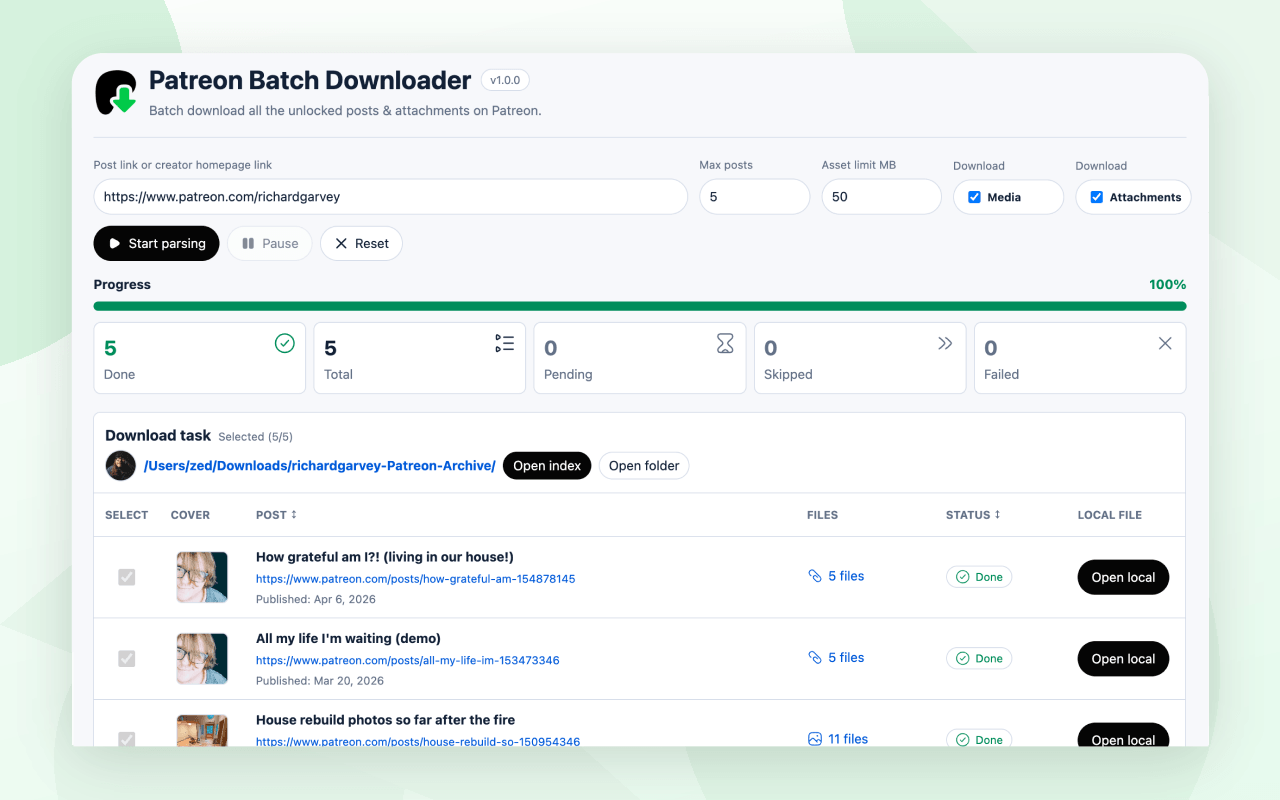Image resolution: width=1280 pixels, height=800 pixels.
Task: Focus the Asset limit MB input field
Action: (882, 197)
